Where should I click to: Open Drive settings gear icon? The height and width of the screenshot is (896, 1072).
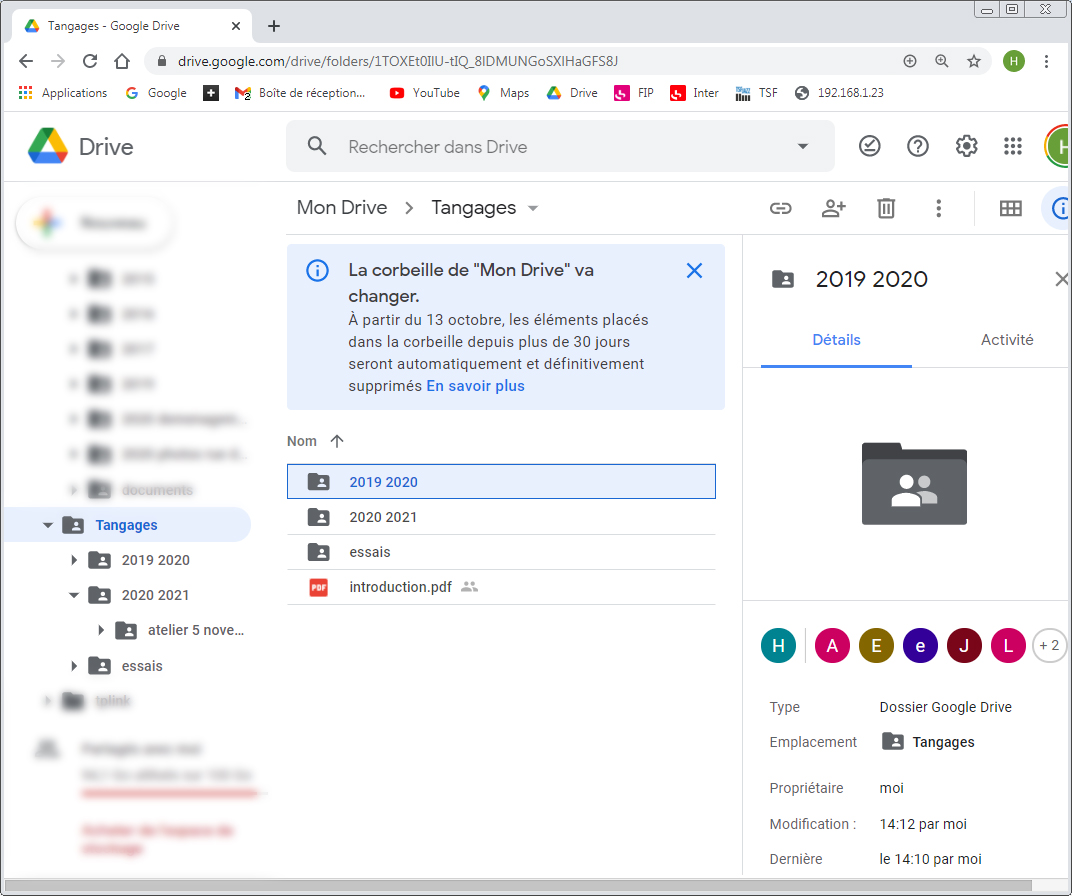[x=966, y=146]
